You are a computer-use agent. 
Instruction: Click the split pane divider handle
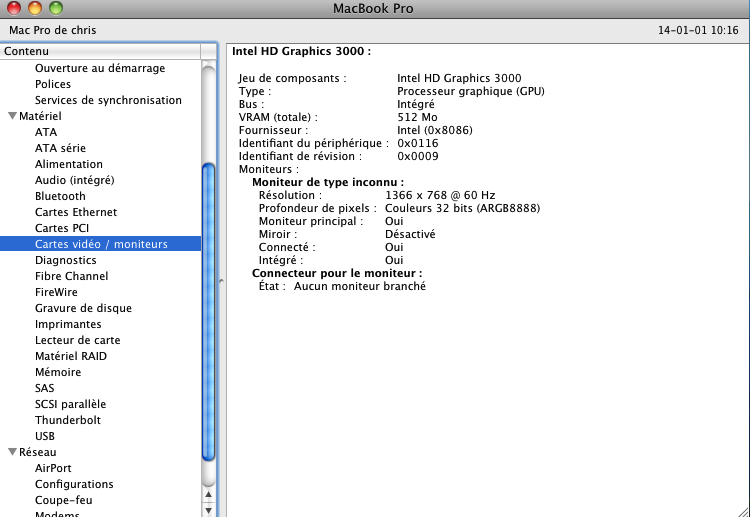[221, 282]
